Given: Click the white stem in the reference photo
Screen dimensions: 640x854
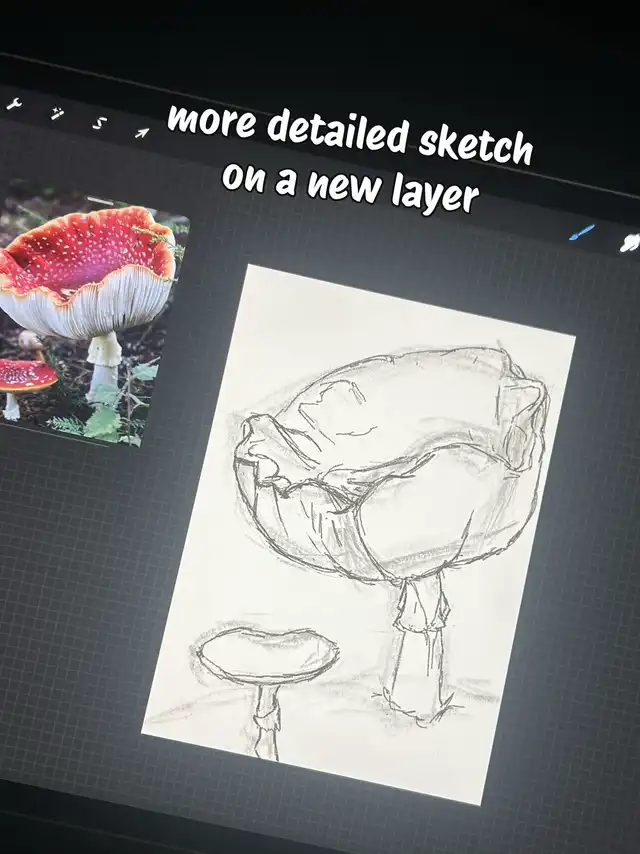Looking at the screenshot, I should [103, 358].
